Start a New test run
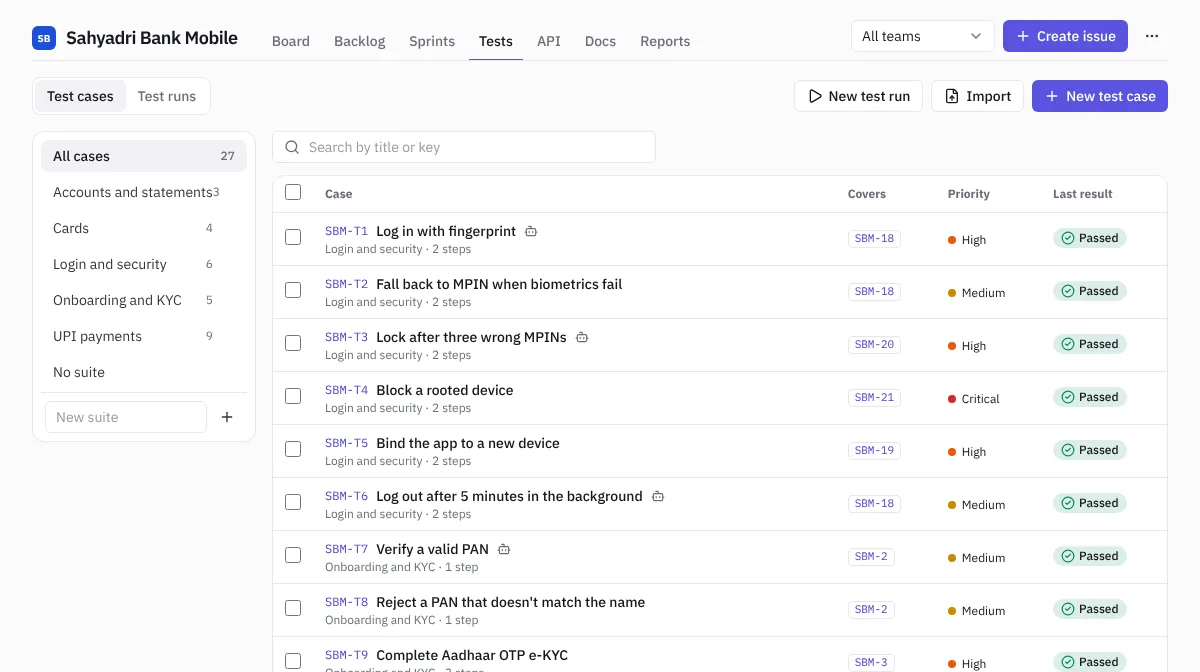The image size is (1200, 672). [x=858, y=96]
